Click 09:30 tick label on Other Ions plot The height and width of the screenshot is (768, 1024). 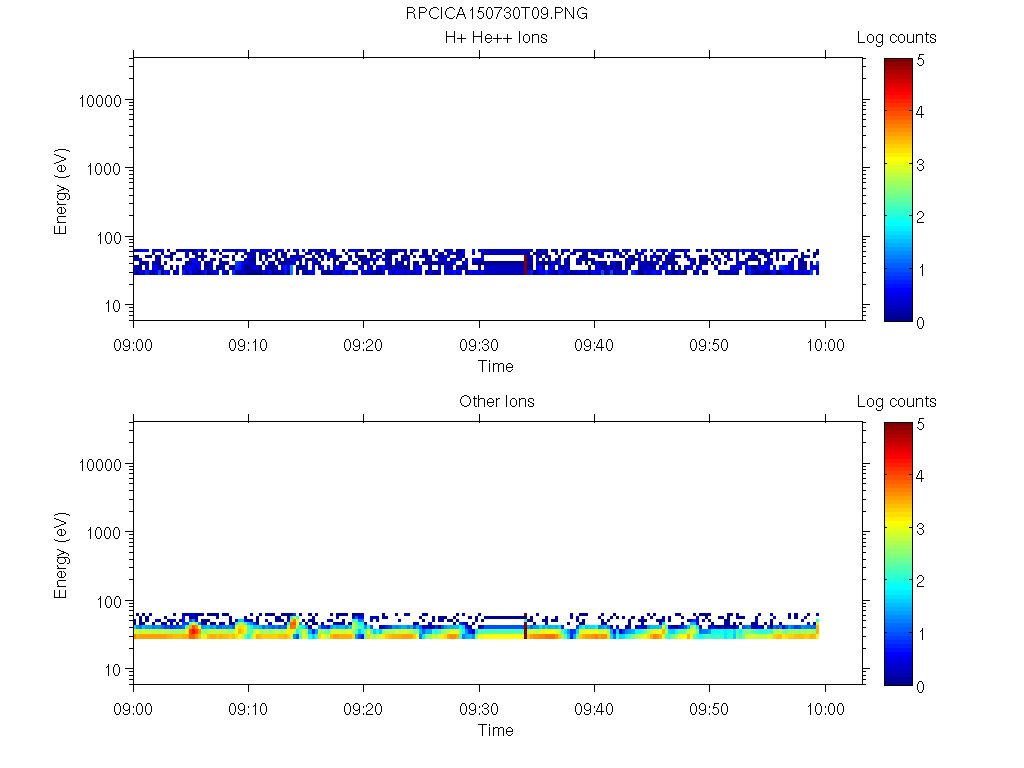coord(479,709)
